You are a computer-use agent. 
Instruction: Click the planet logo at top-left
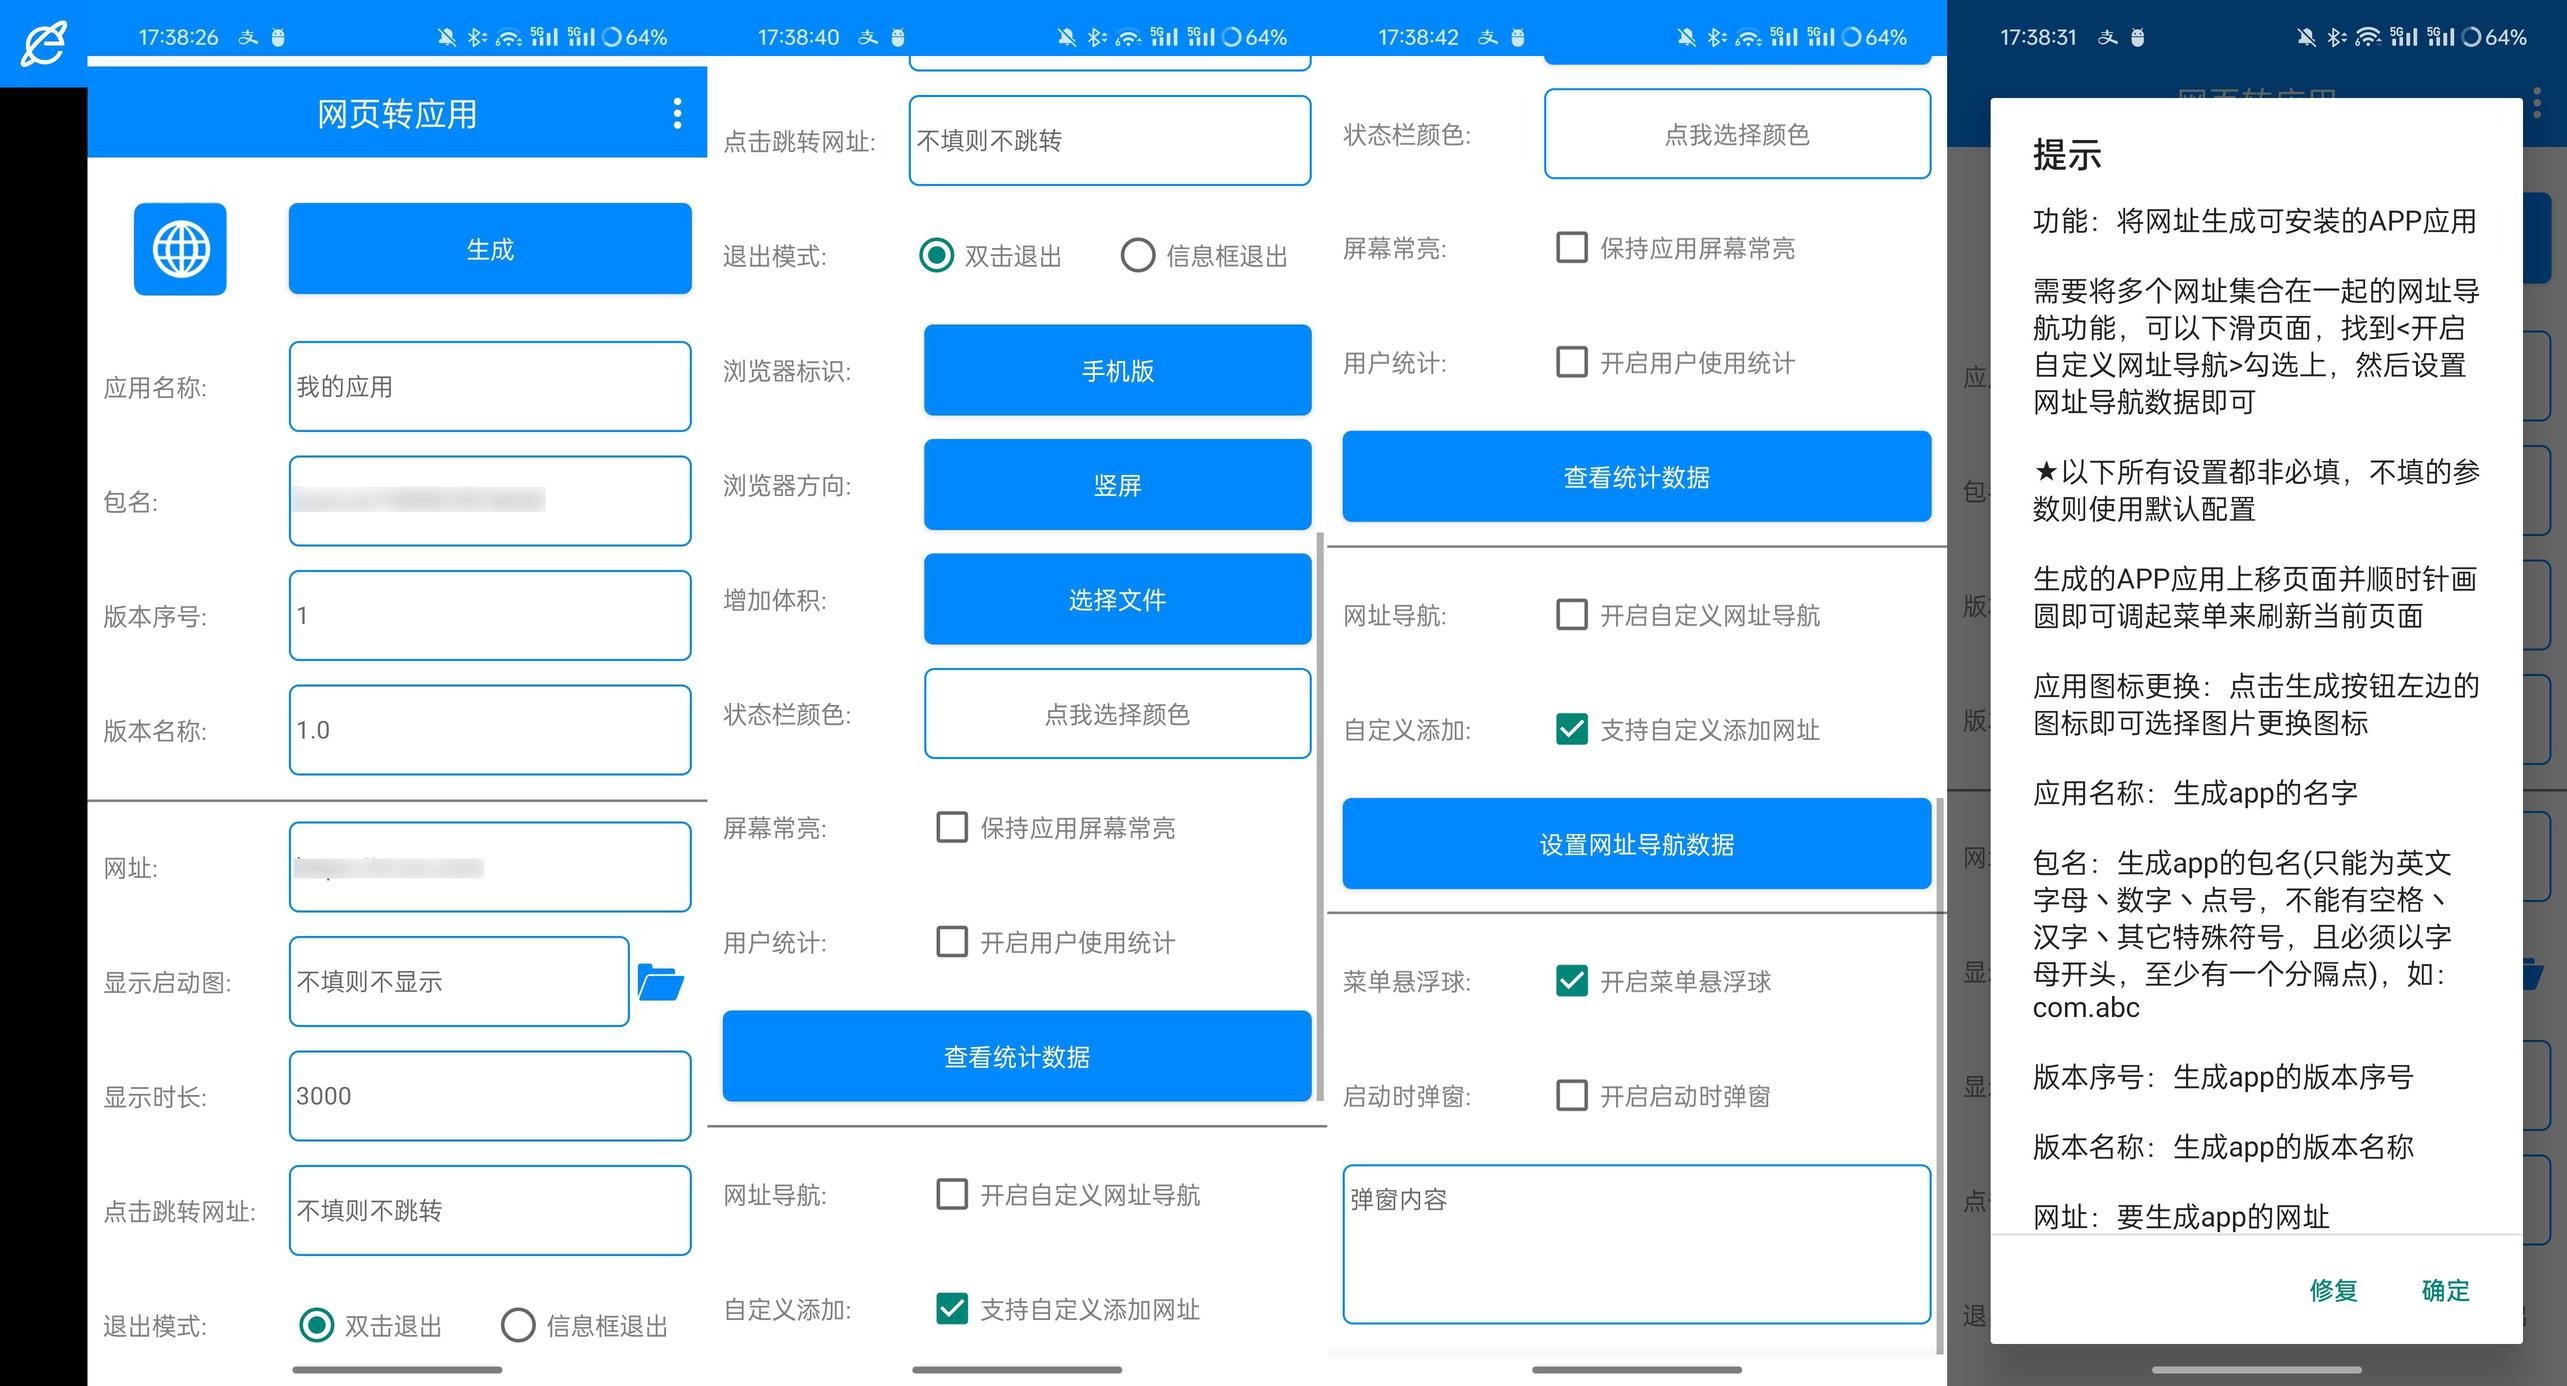click(43, 43)
